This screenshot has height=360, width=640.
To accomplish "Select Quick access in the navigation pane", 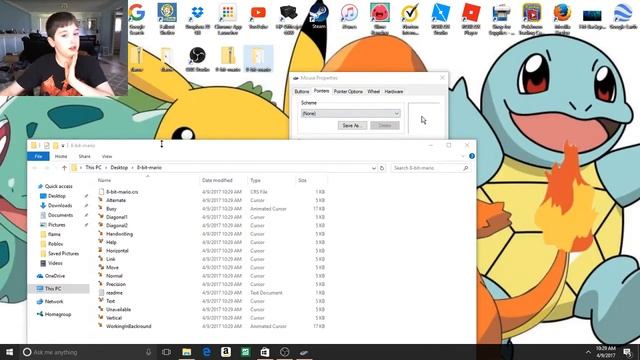I will (x=58, y=186).
